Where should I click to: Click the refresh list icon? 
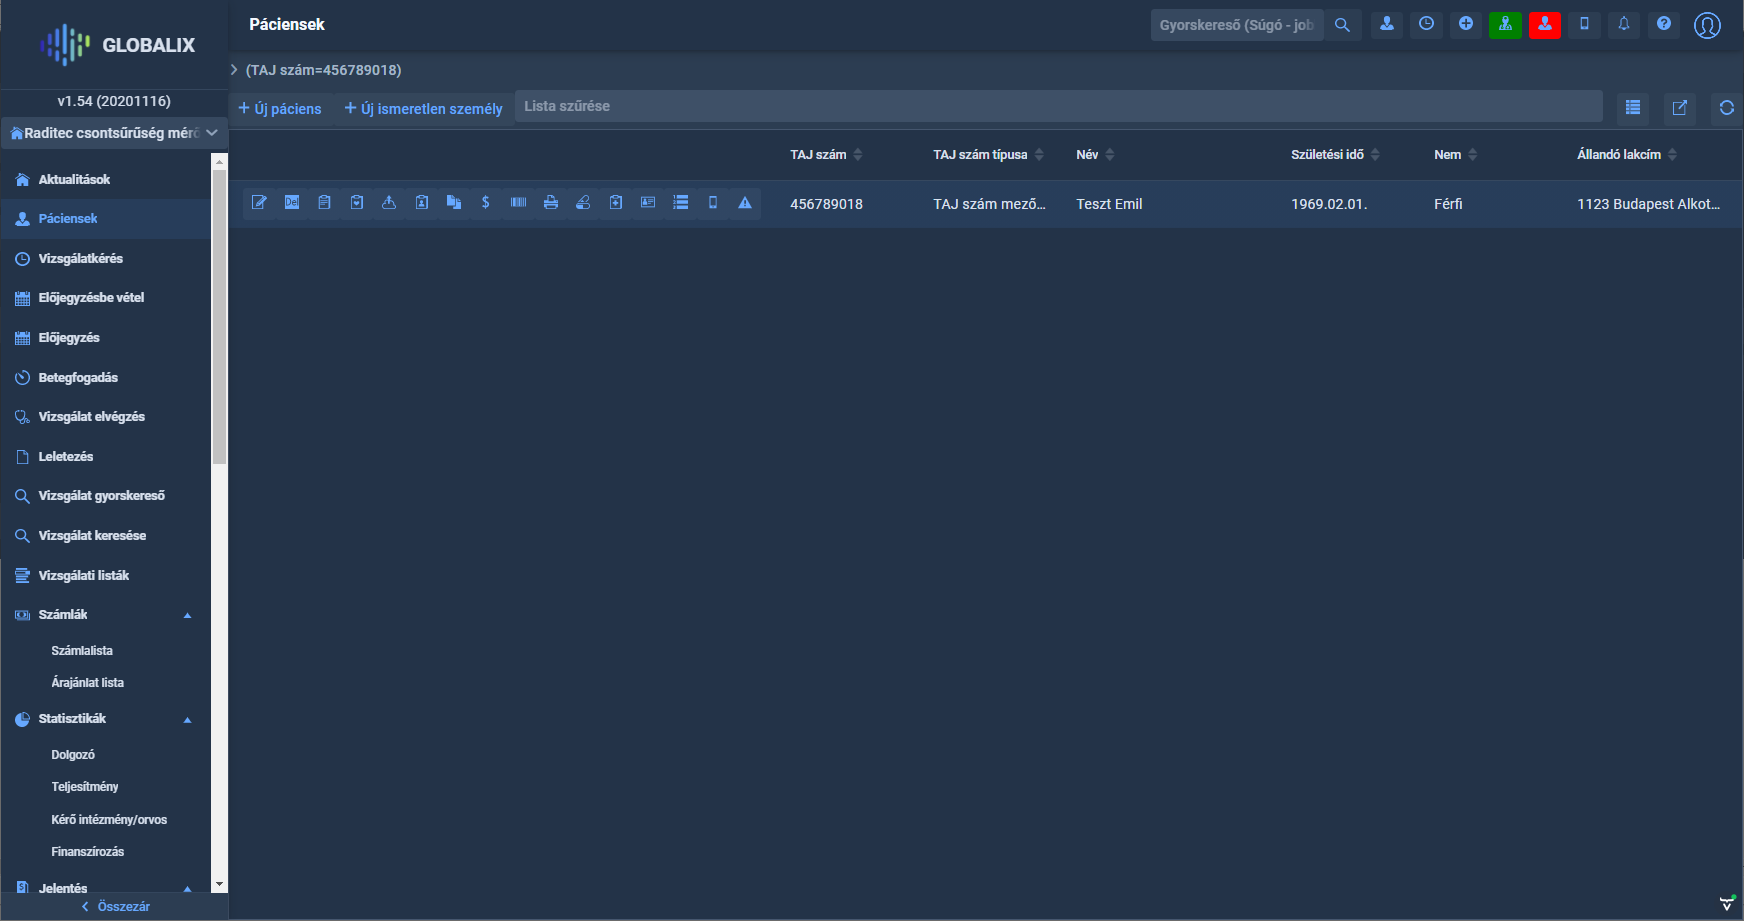click(1726, 108)
